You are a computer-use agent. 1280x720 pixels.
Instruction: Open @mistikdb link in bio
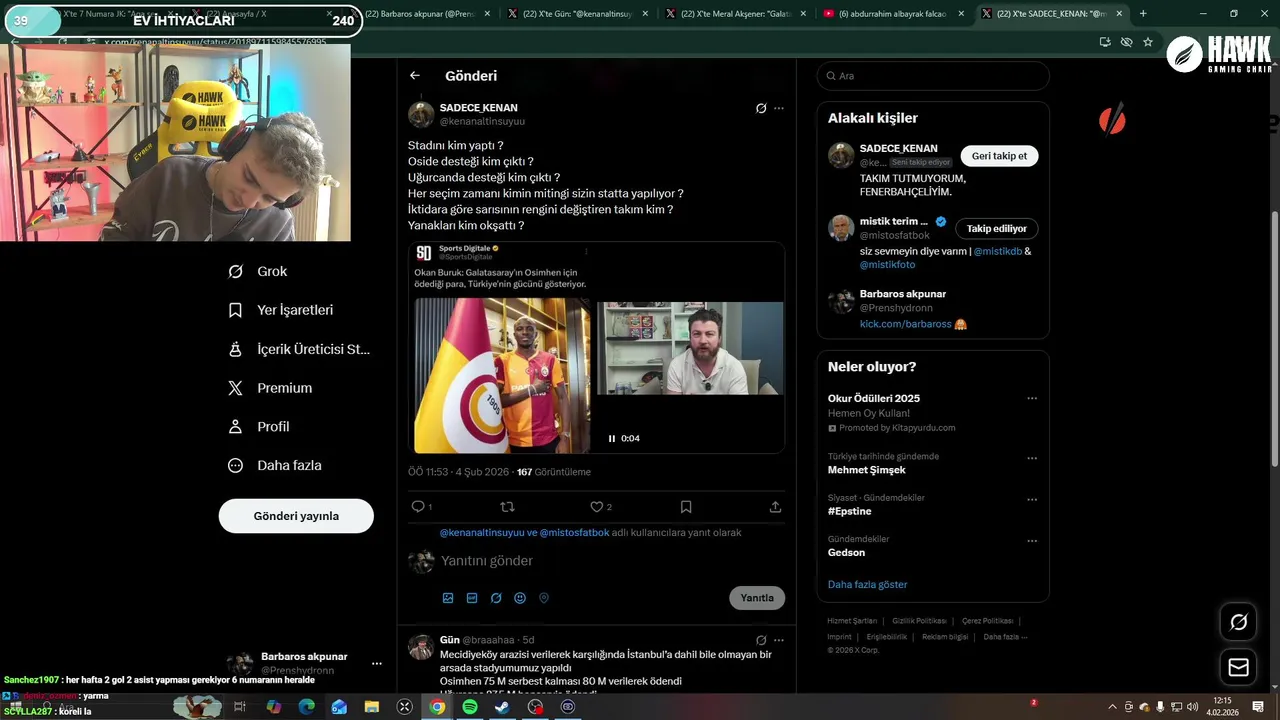coord(998,251)
